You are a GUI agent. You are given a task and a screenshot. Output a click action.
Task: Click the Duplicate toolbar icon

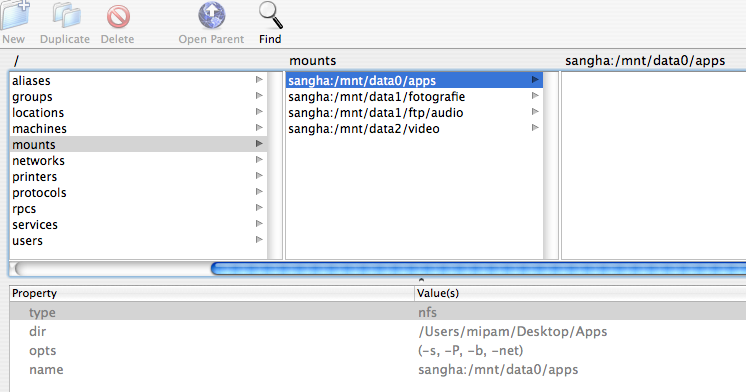66,15
